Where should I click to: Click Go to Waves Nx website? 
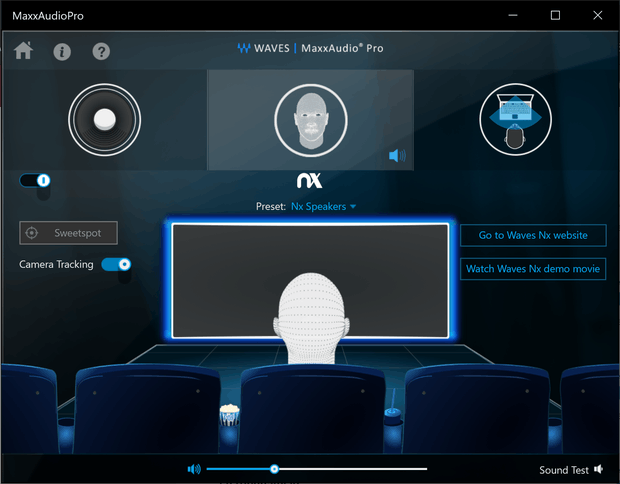coord(533,235)
